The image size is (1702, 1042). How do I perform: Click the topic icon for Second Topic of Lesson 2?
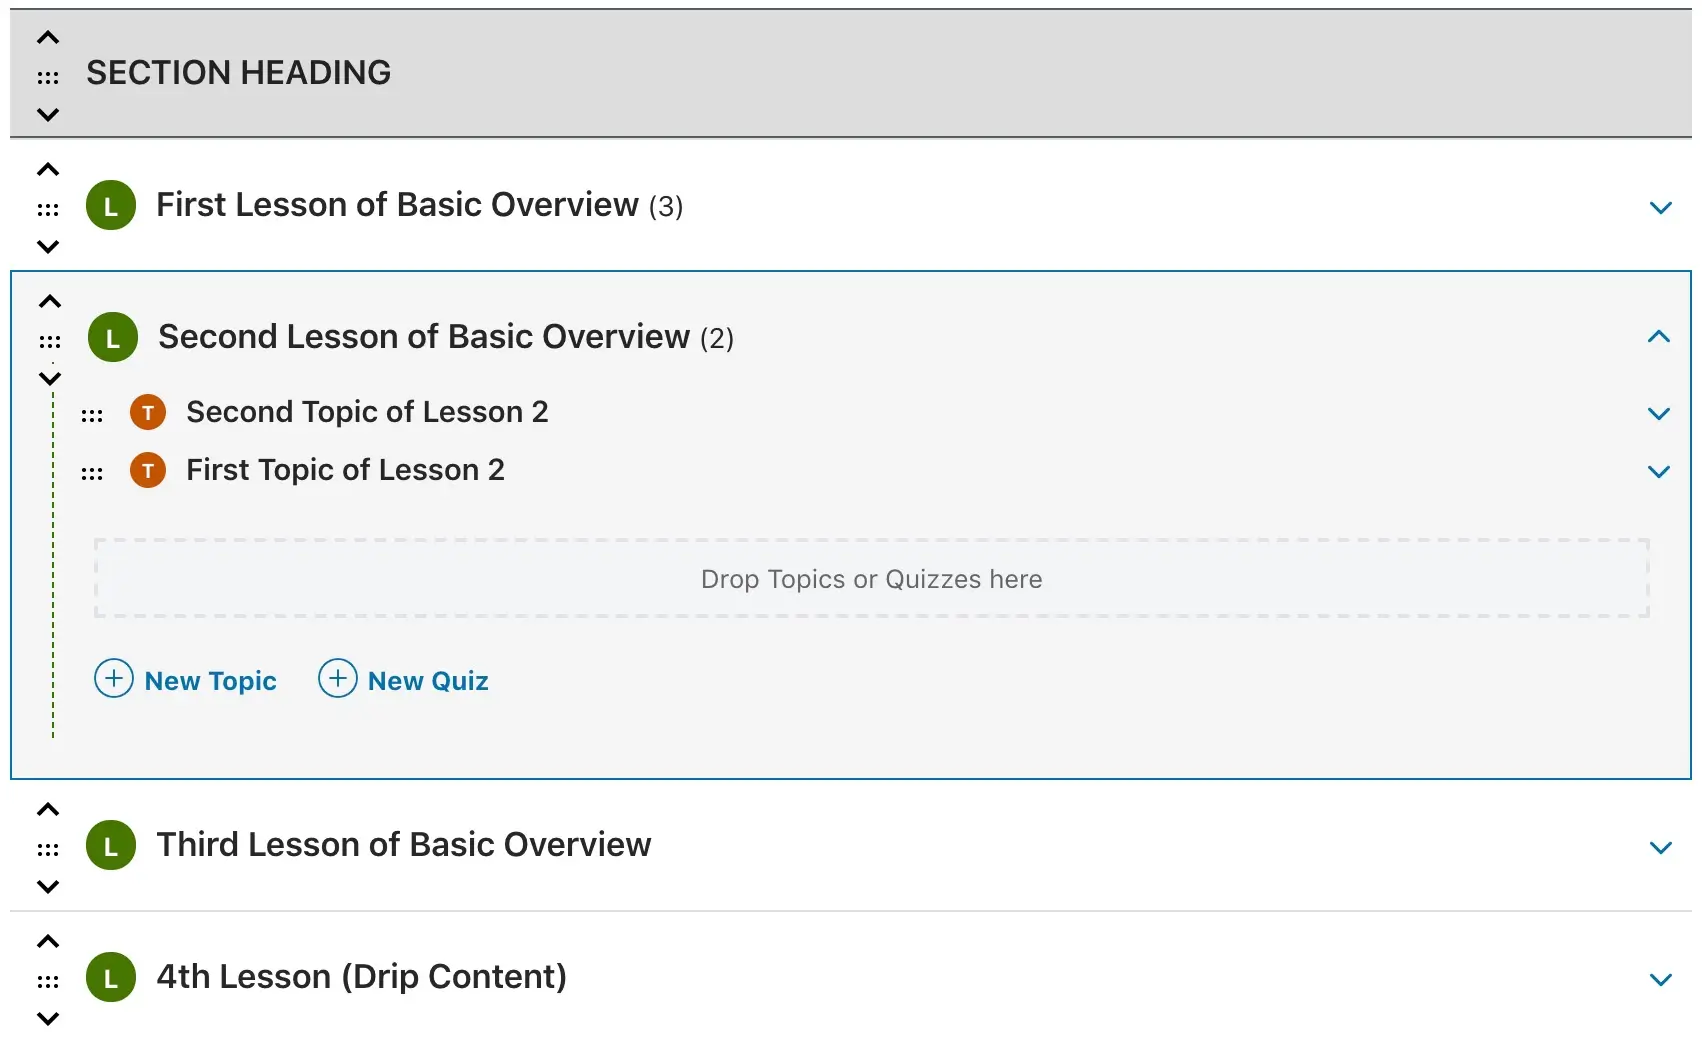147,412
